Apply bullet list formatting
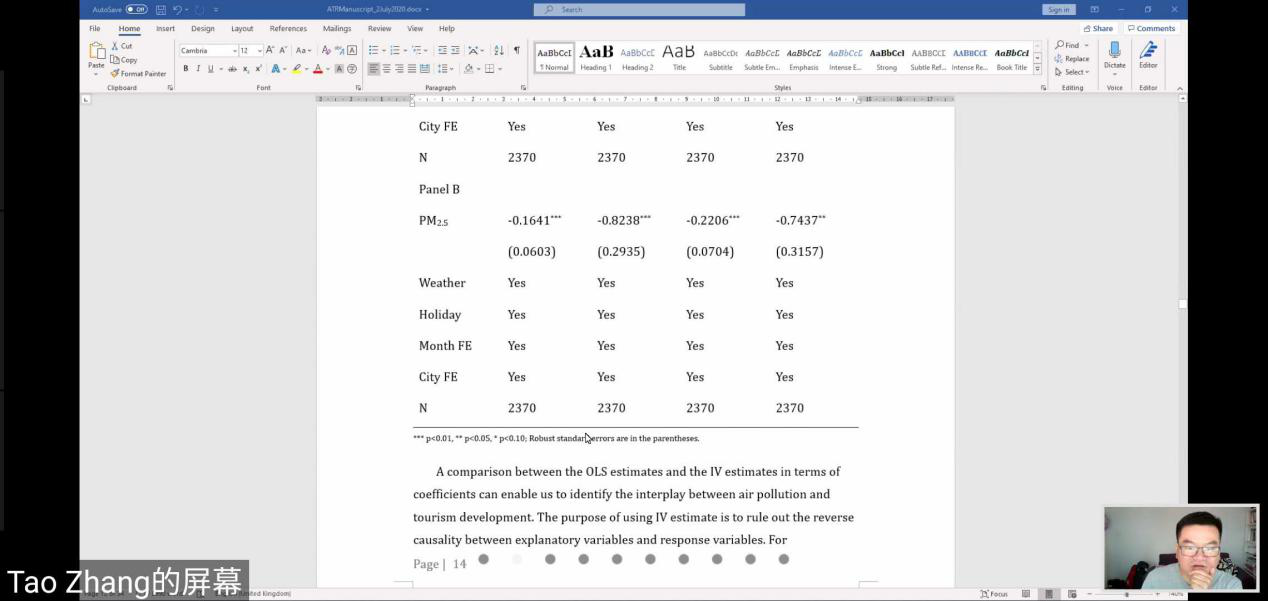The height and width of the screenshot is (601, 1268). (374, 50)
